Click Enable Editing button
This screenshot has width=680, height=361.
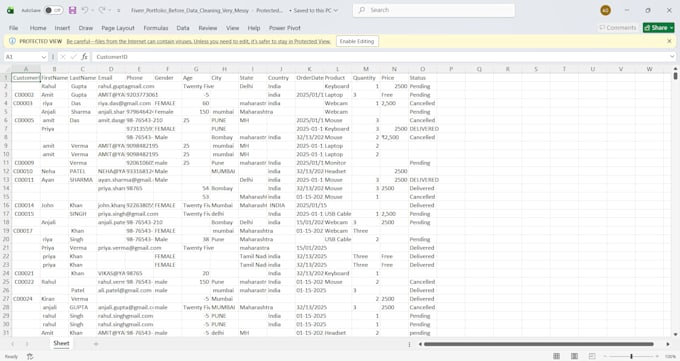pos(357,41)
